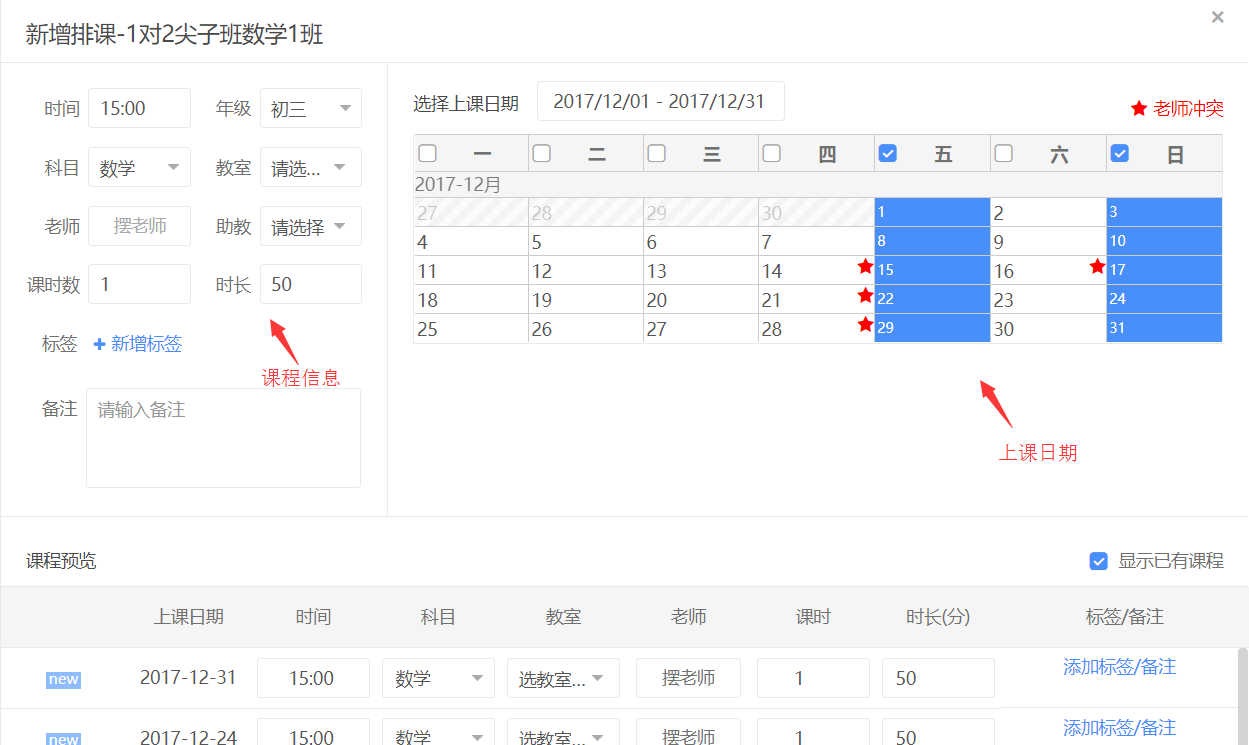
Task: Click the 课时数 input field
Action: tap(139, 284)
